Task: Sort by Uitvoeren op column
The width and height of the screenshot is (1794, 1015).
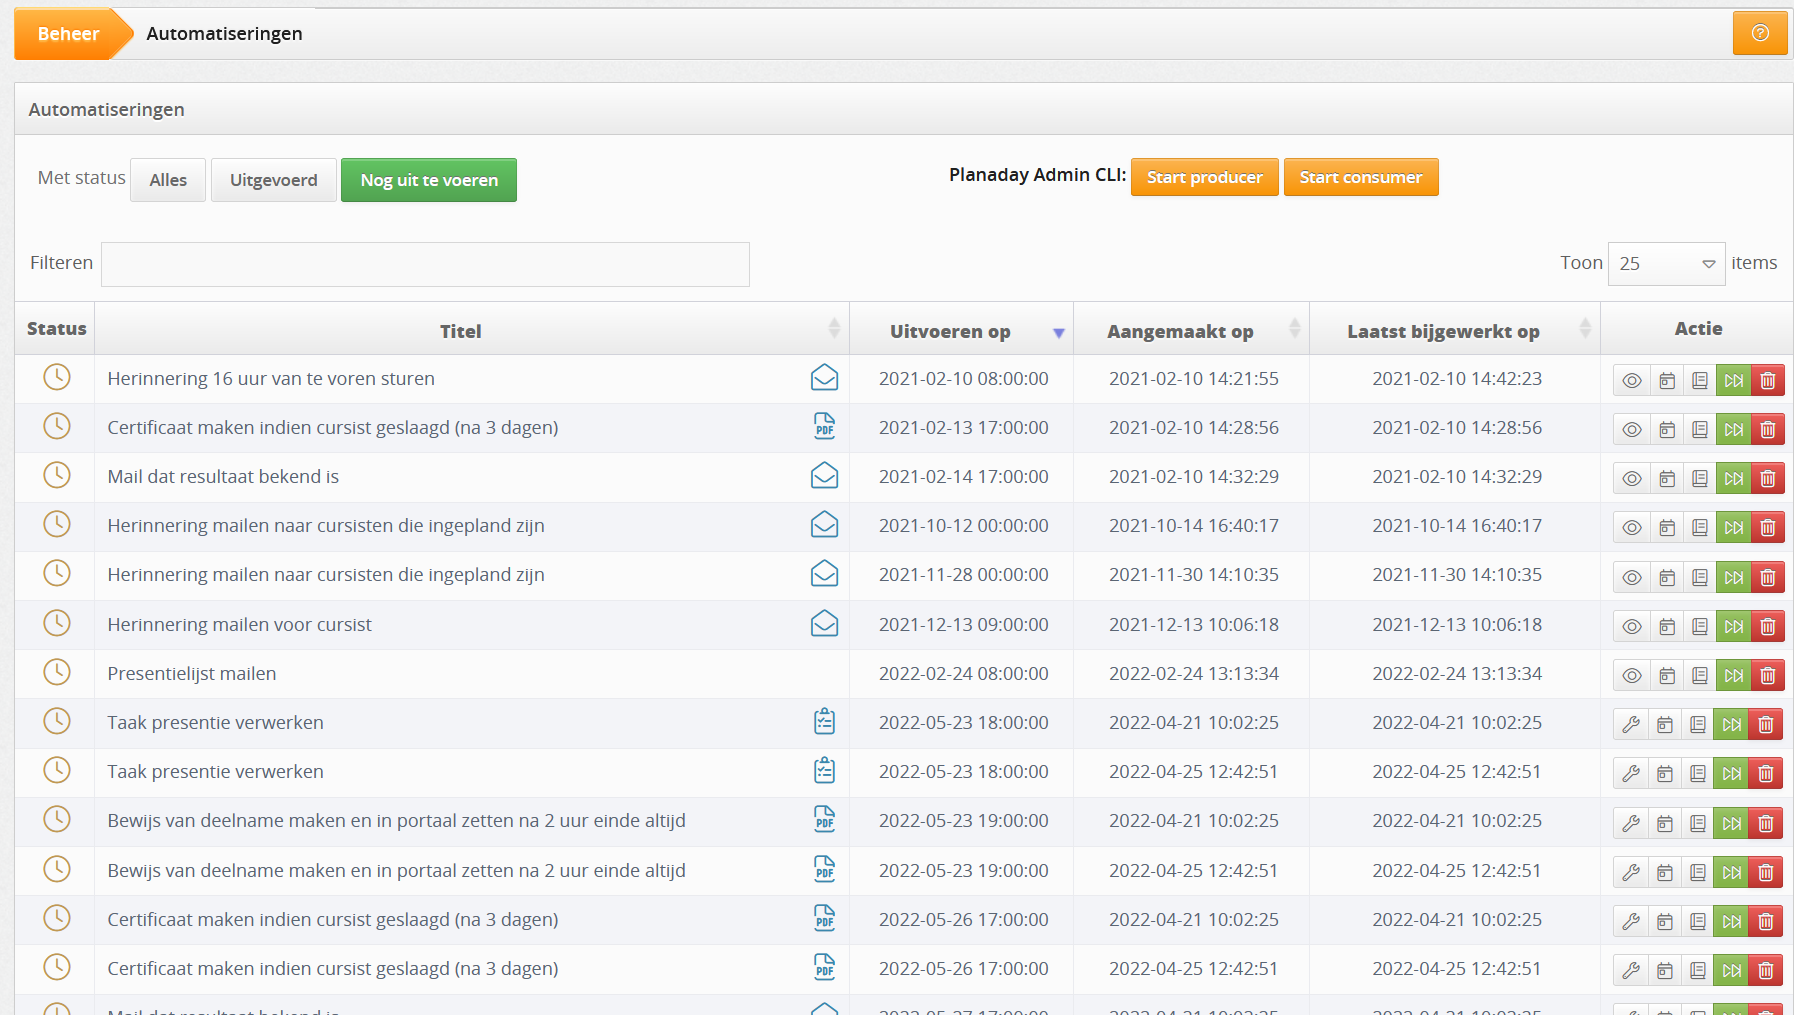Action: pyautogui.click(x=961, y=329)
